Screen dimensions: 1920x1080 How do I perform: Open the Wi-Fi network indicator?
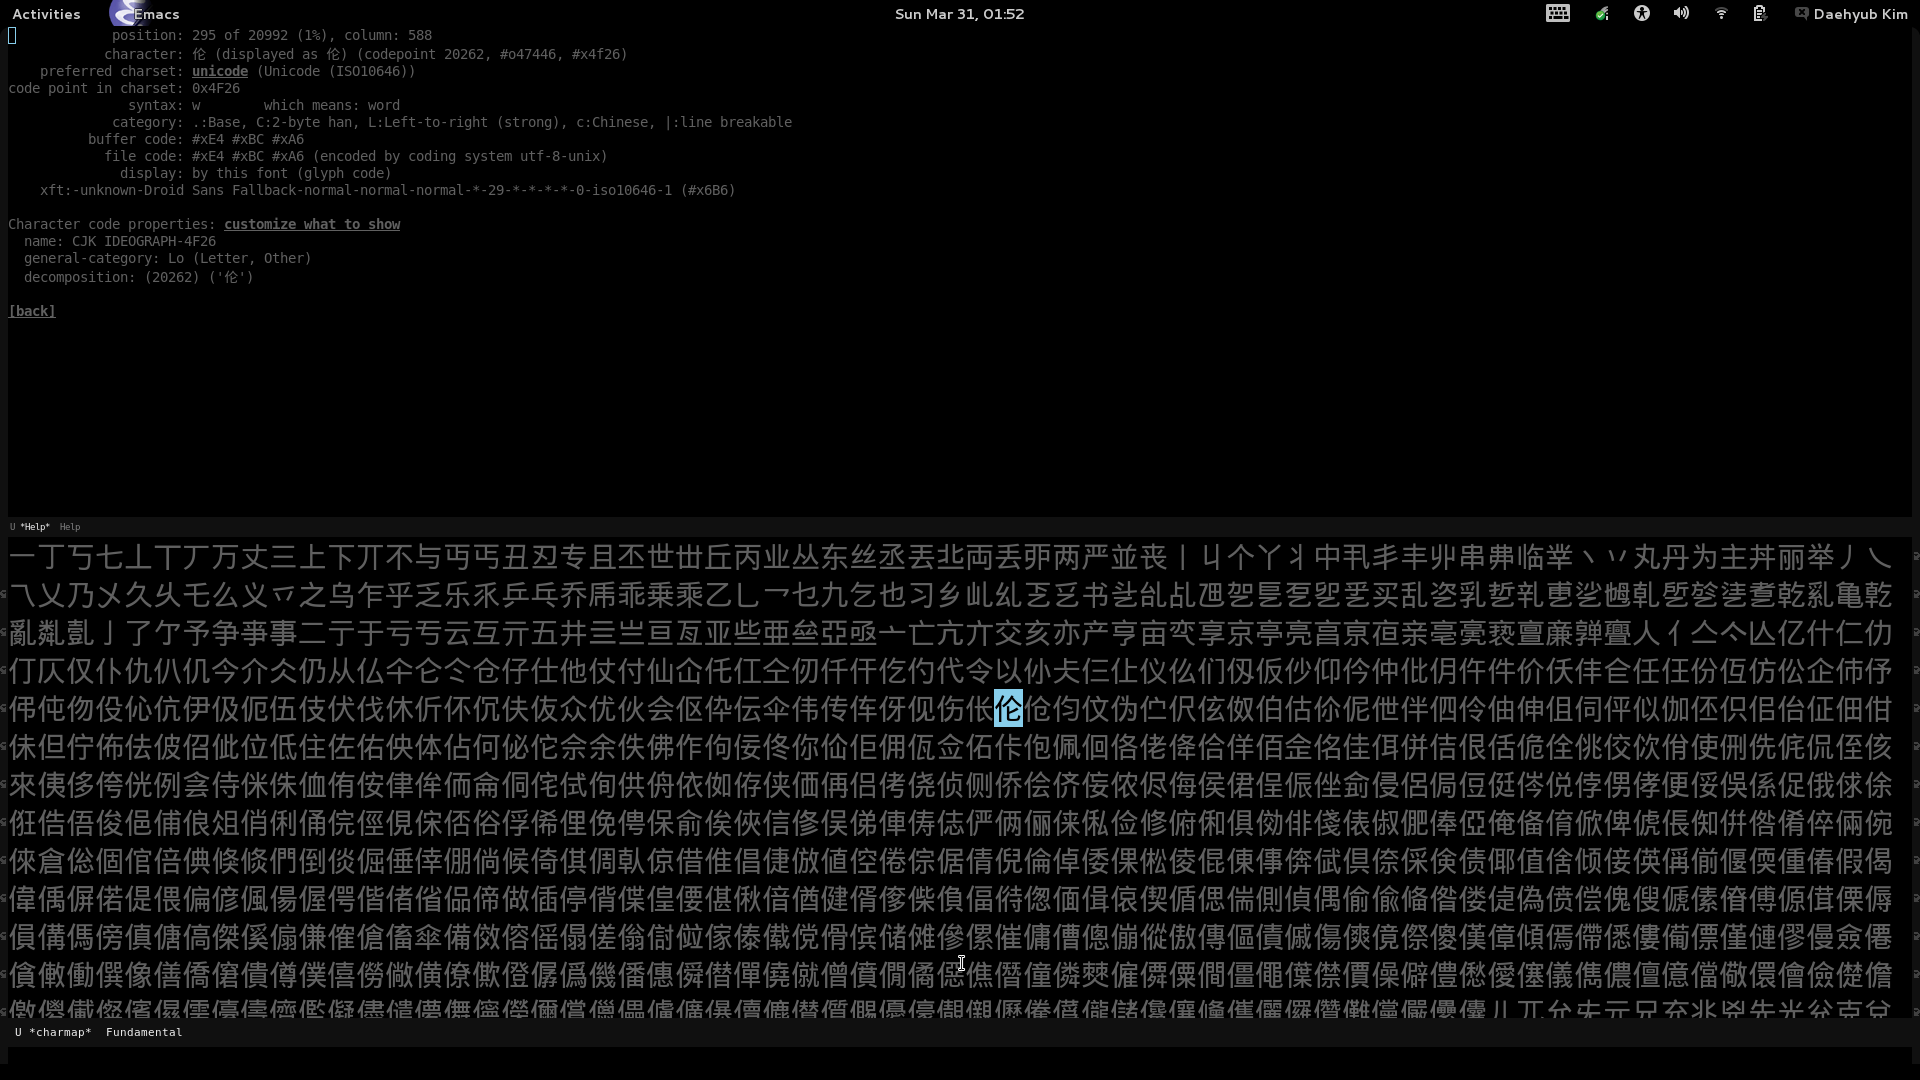[x=1721, y=14]
